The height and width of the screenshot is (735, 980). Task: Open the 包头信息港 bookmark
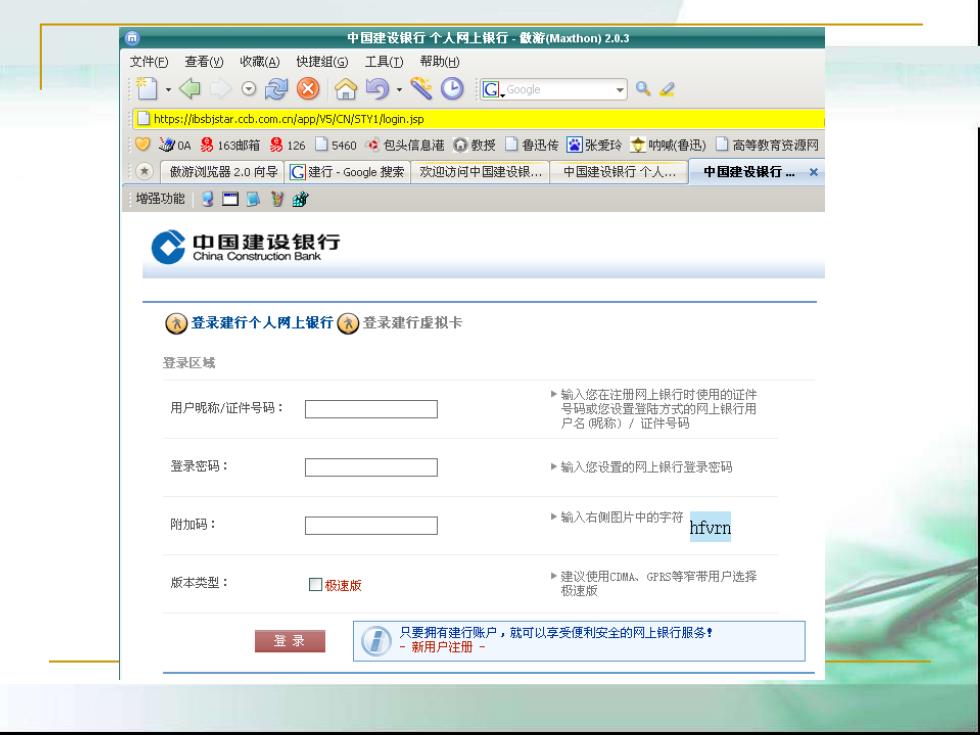point(405,145)
